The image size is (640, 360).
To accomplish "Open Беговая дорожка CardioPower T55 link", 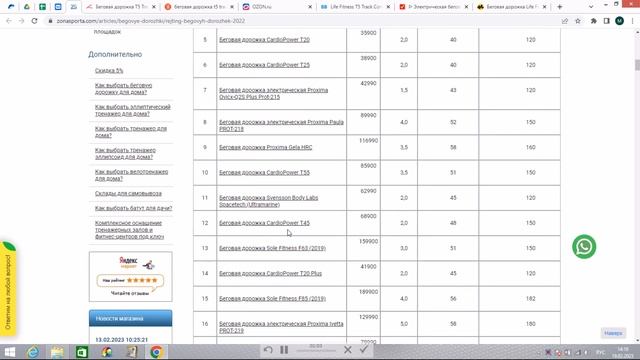I will coord(264,173).
